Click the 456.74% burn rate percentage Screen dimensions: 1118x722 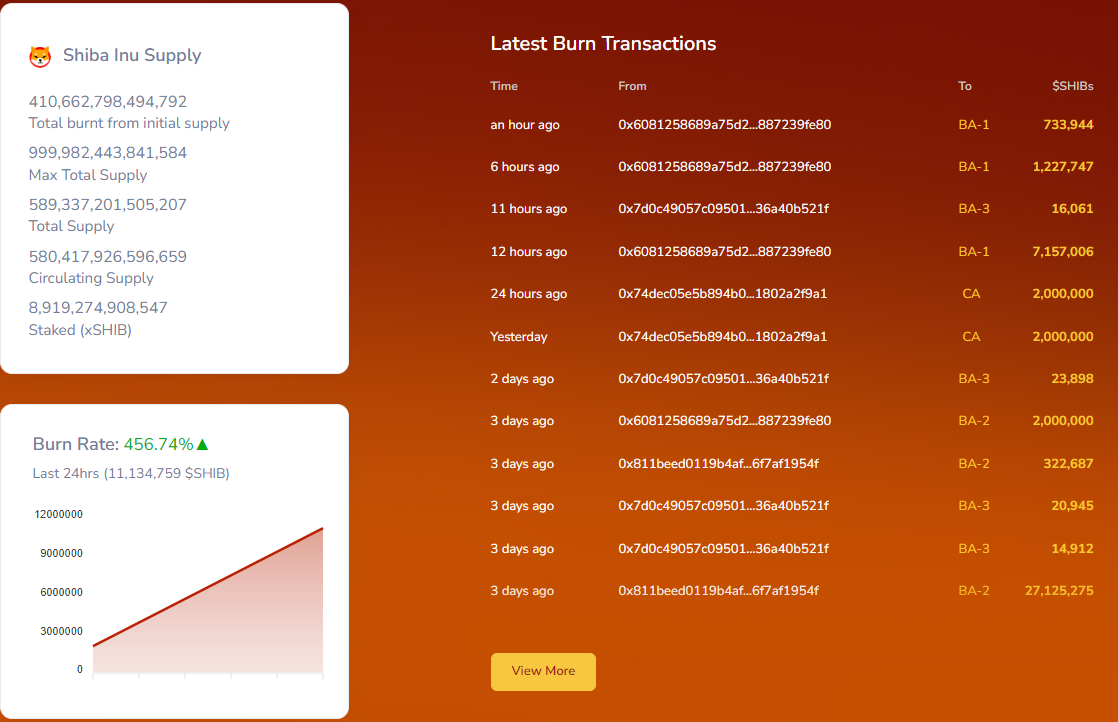pyautogui.click(x=158, y=444)
